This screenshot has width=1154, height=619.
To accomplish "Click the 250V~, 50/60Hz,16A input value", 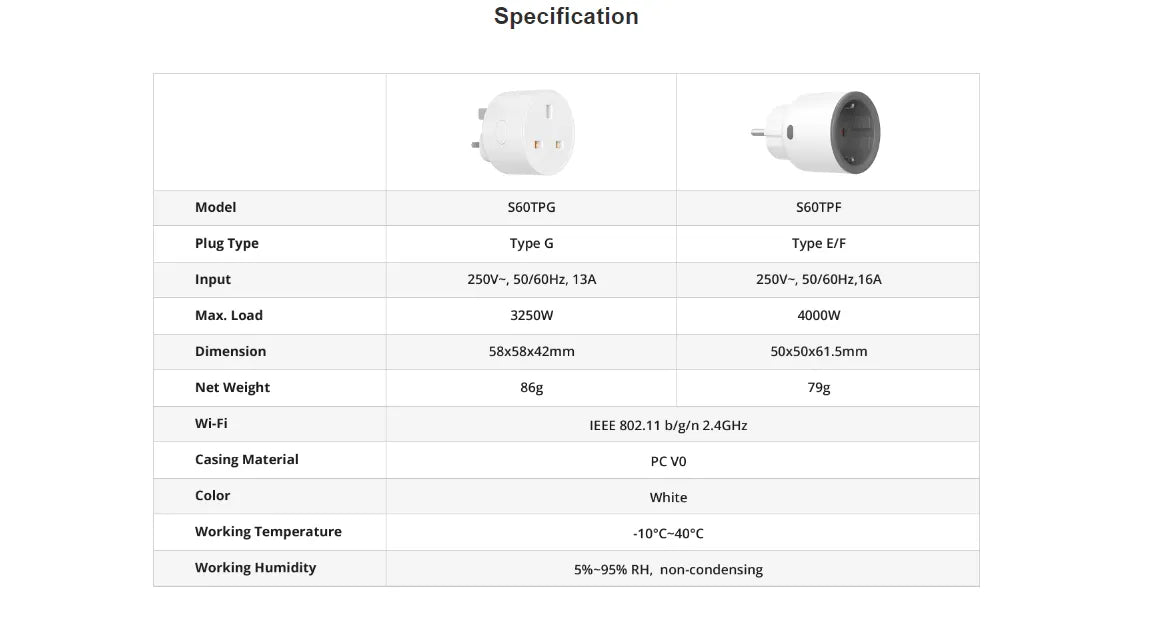I will 819,280.
